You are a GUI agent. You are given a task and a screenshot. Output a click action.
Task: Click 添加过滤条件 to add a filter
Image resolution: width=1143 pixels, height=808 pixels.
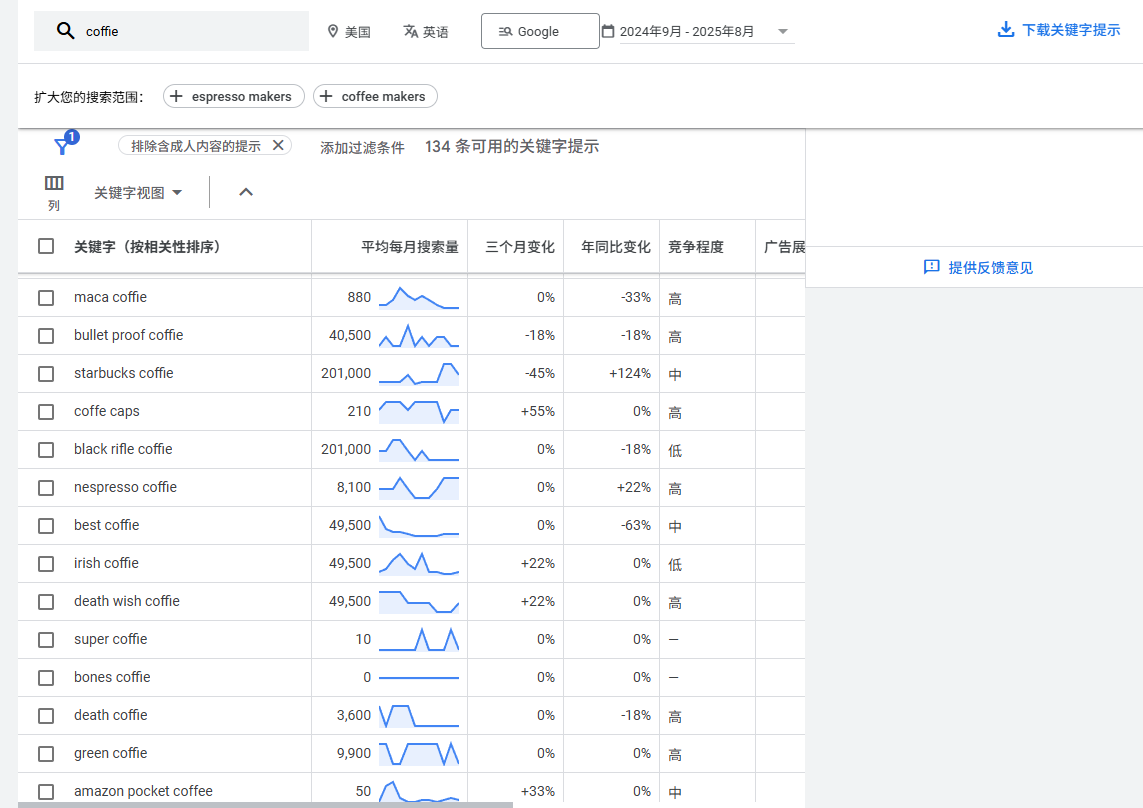click(x=362, y=147)
